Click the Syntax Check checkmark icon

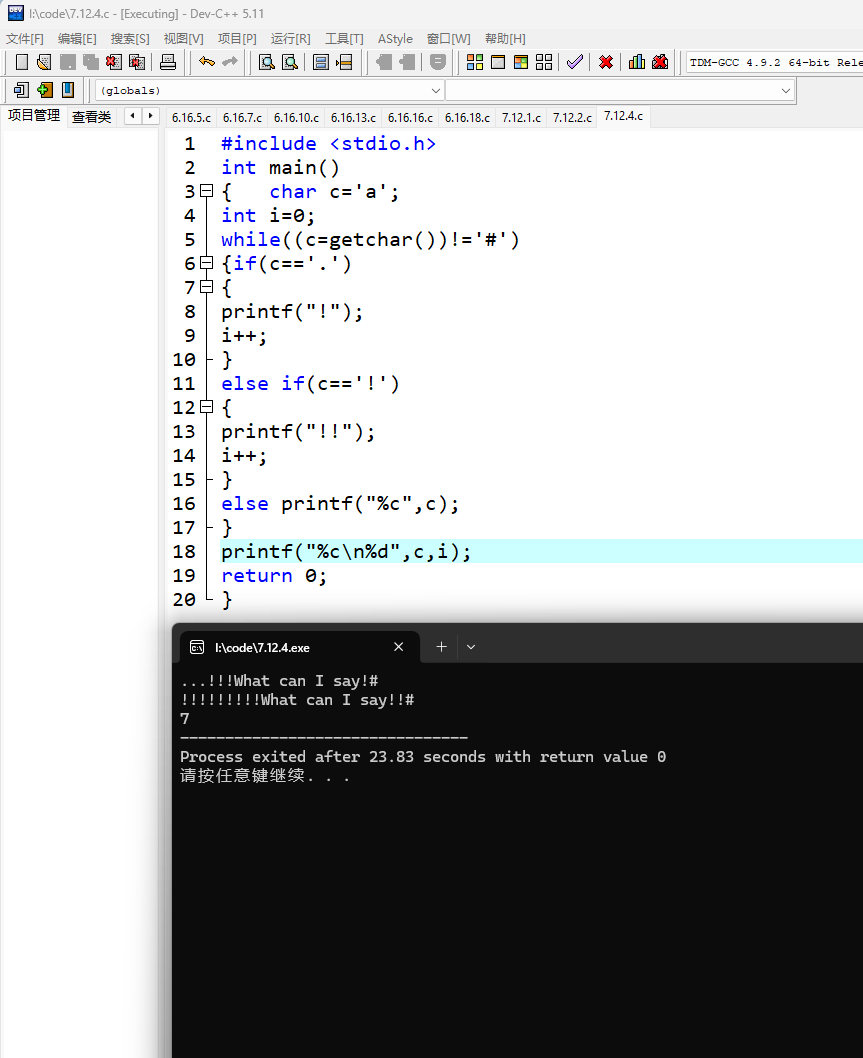tap(575, 62)
